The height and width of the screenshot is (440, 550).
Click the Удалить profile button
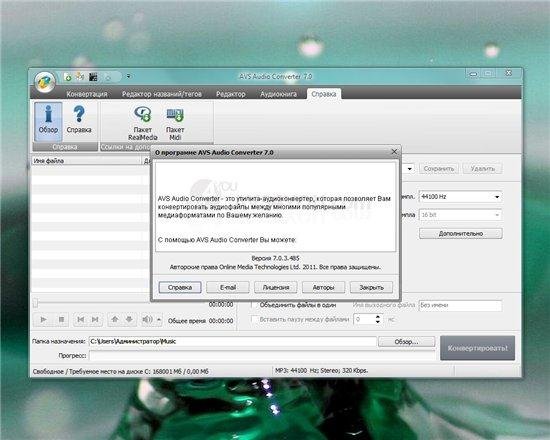pos(483,169)
